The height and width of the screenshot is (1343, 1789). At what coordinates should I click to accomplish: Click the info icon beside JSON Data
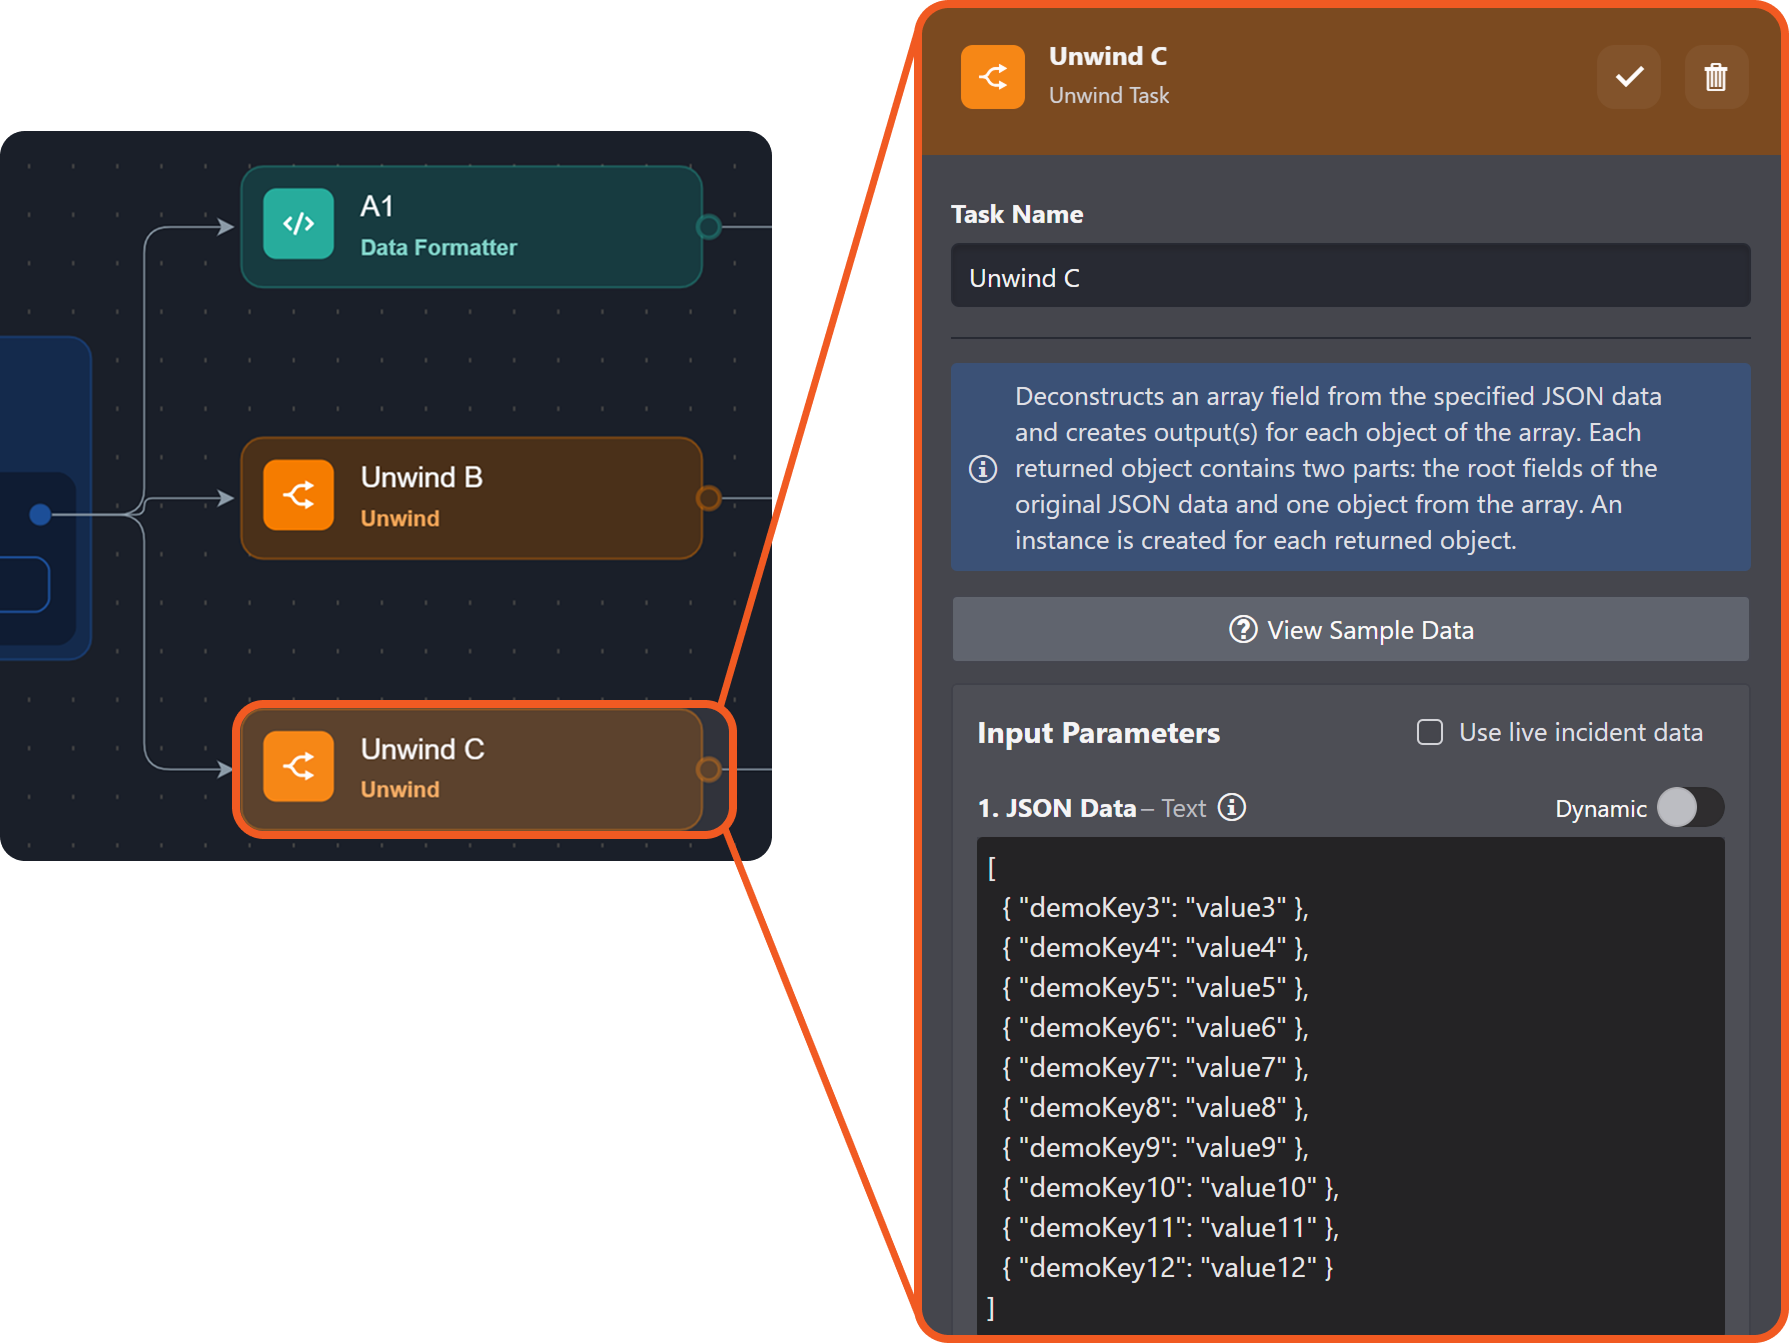[1232, 807]
